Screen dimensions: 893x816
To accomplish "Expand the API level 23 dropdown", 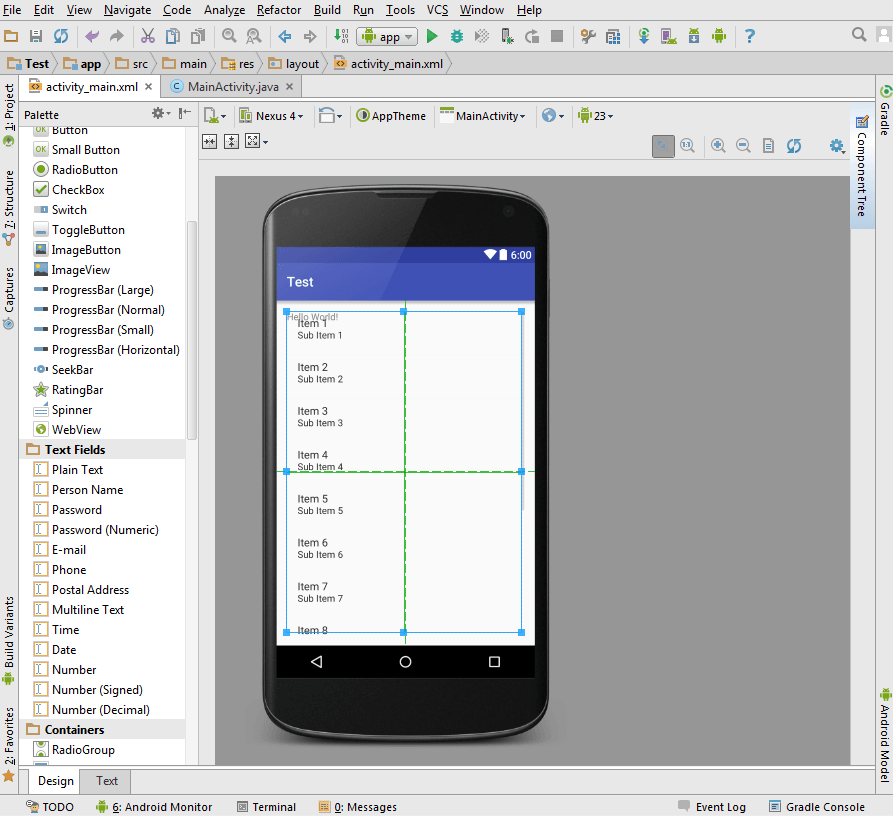I will point(596,116).
